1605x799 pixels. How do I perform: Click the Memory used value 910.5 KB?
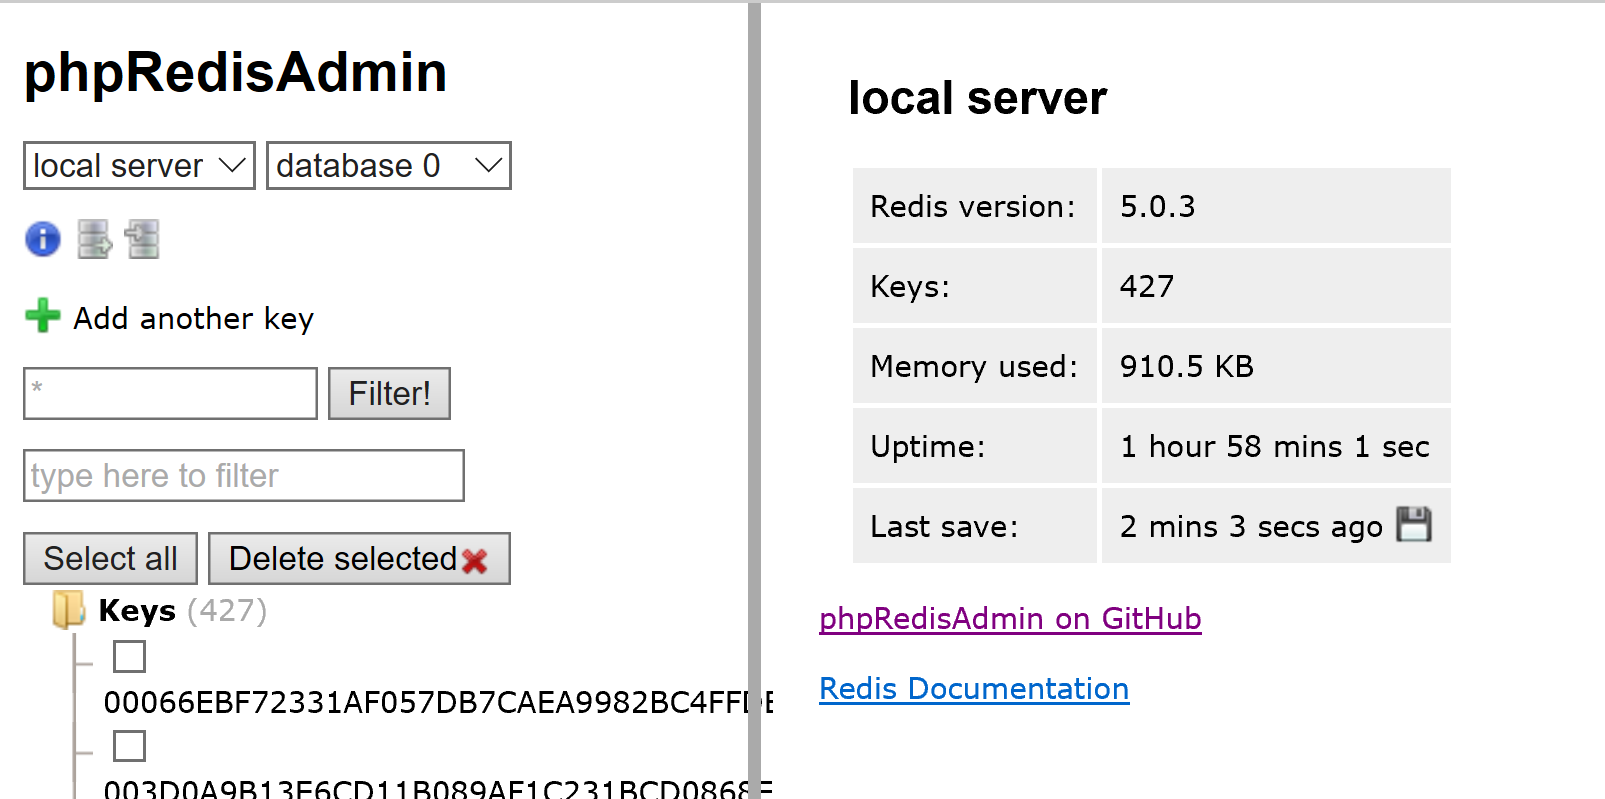(x=1186, y=366)
